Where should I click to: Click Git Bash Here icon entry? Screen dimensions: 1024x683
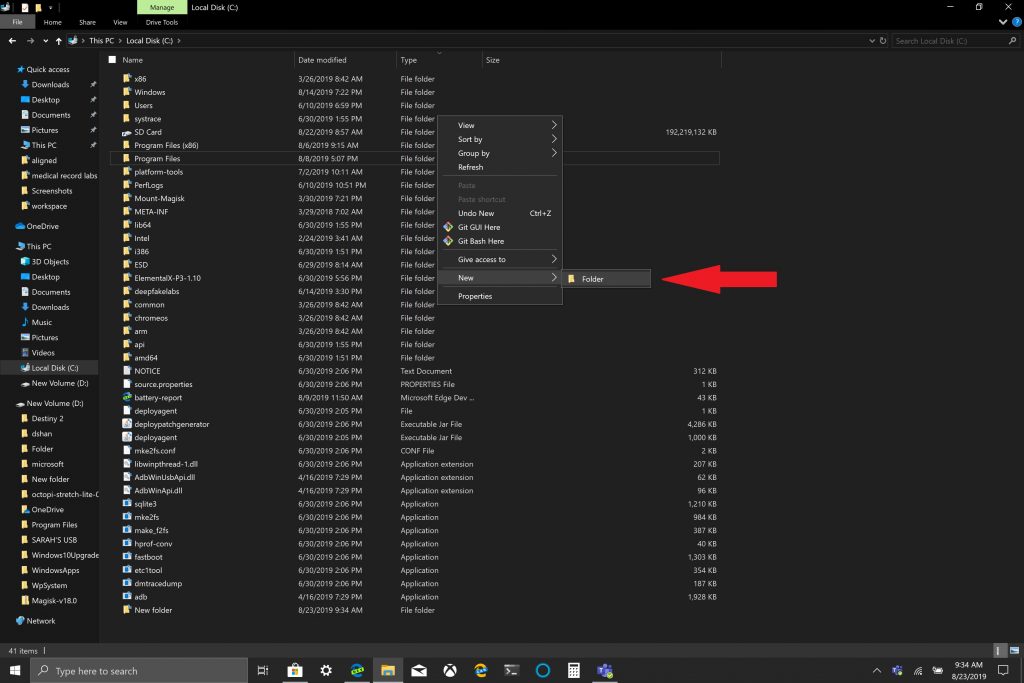click(x=480, y=241)
